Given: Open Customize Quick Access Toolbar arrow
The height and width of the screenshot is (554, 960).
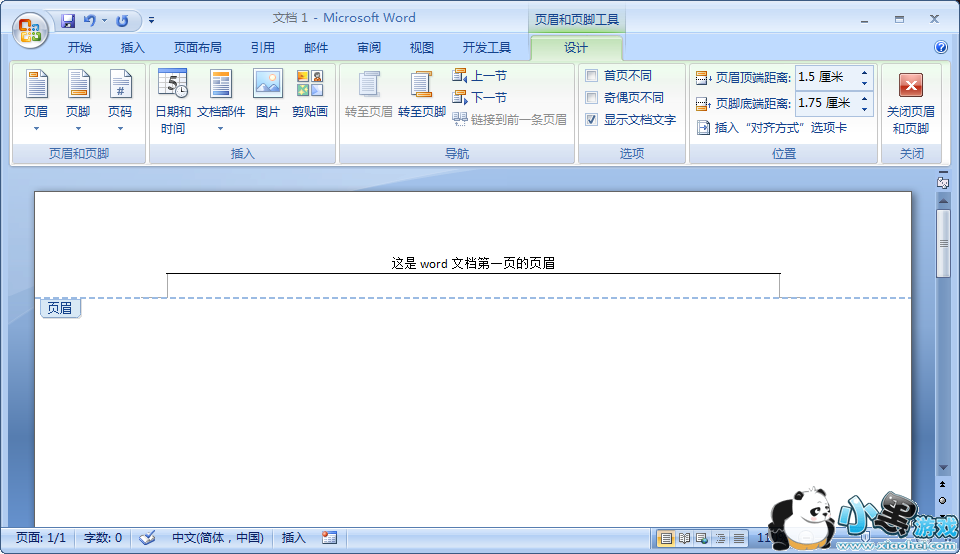Looking at the screenshot, I should pyautogui.click(x=151, y=20).
